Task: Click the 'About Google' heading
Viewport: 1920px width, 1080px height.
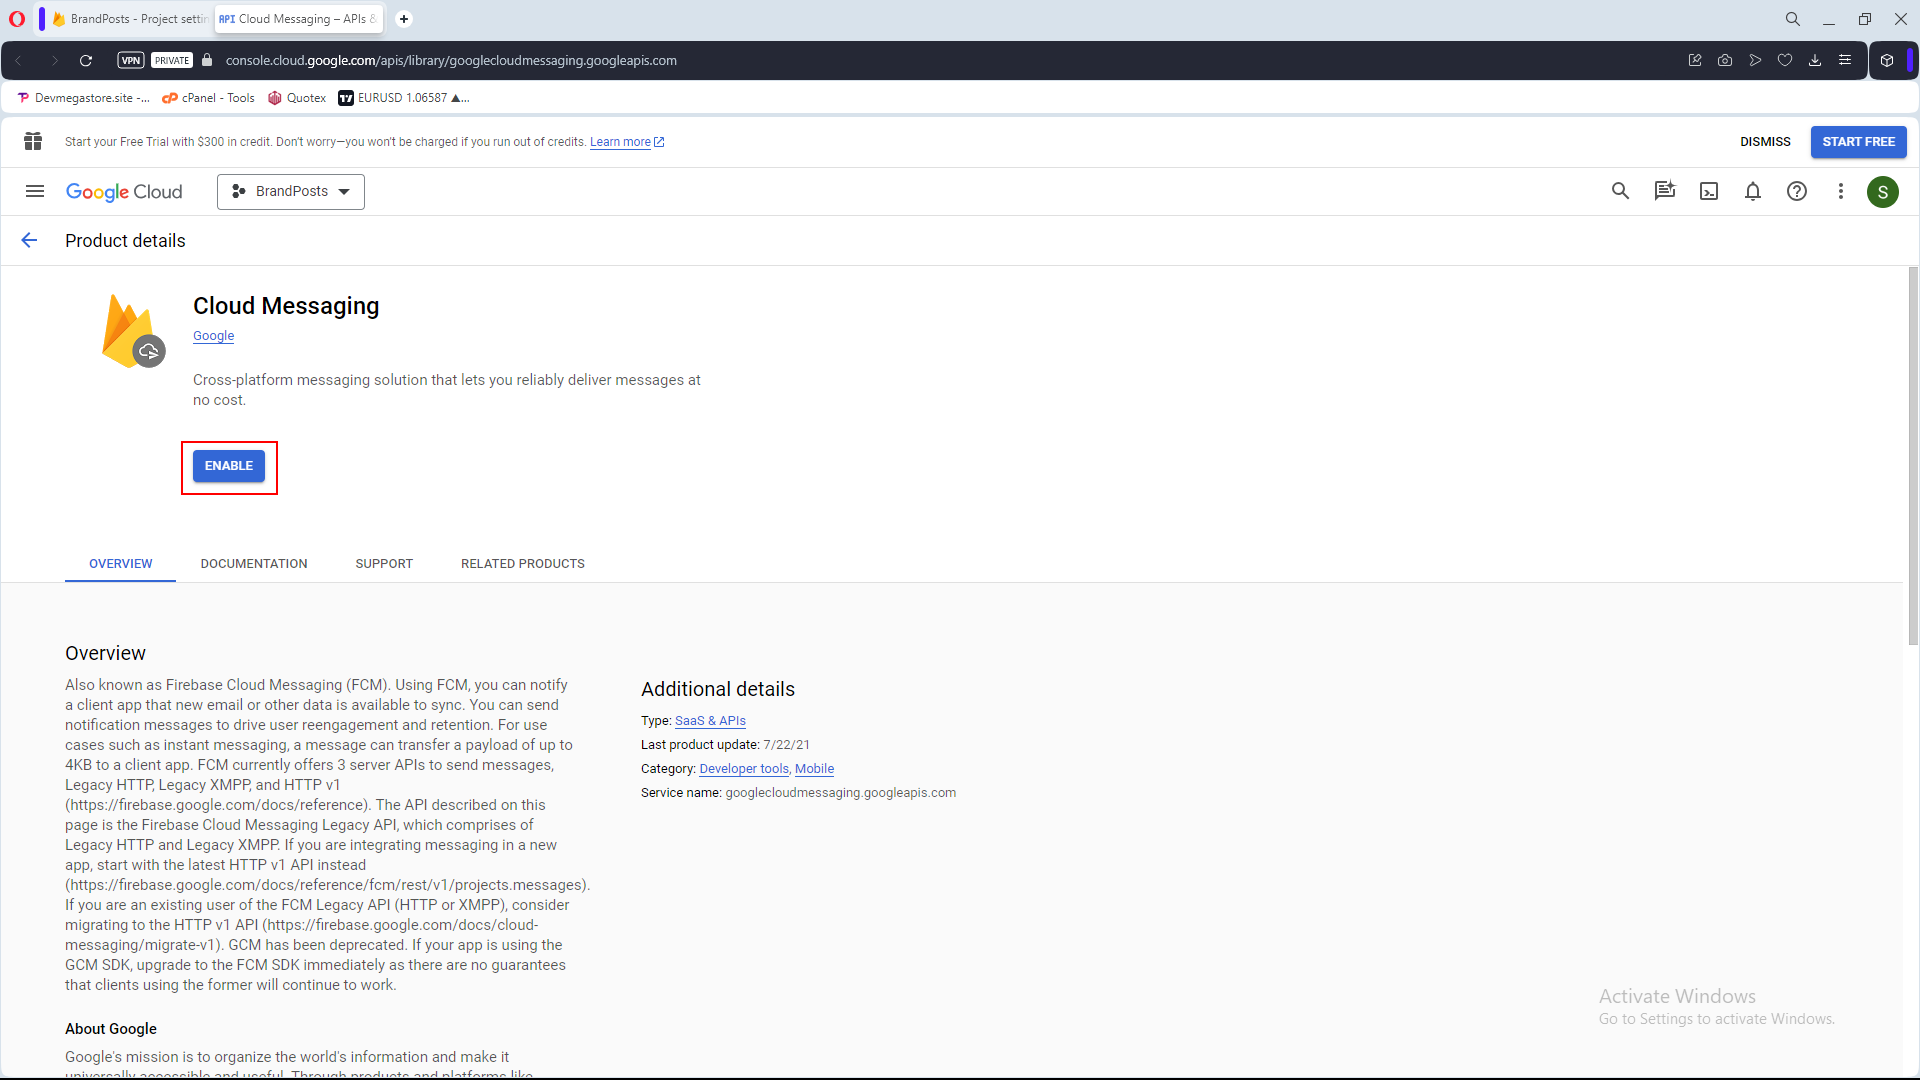Action: tap(111, 1029)
